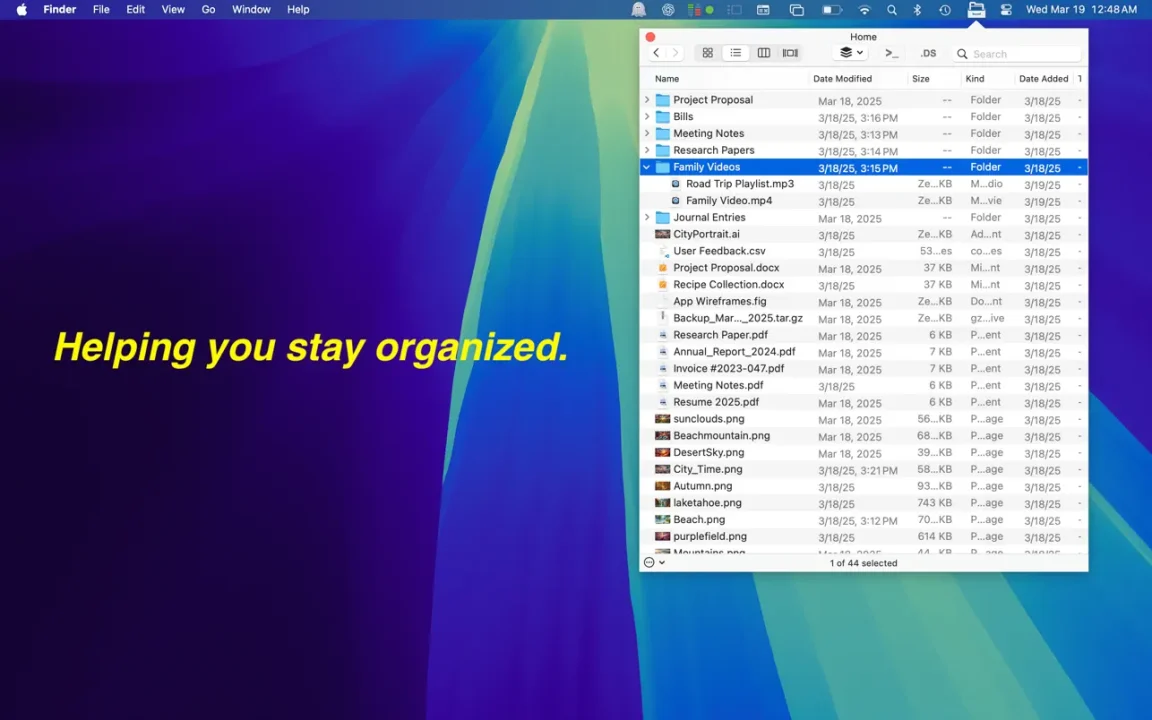
Task: Open Control Center in menu bar
Action: 1006,10
